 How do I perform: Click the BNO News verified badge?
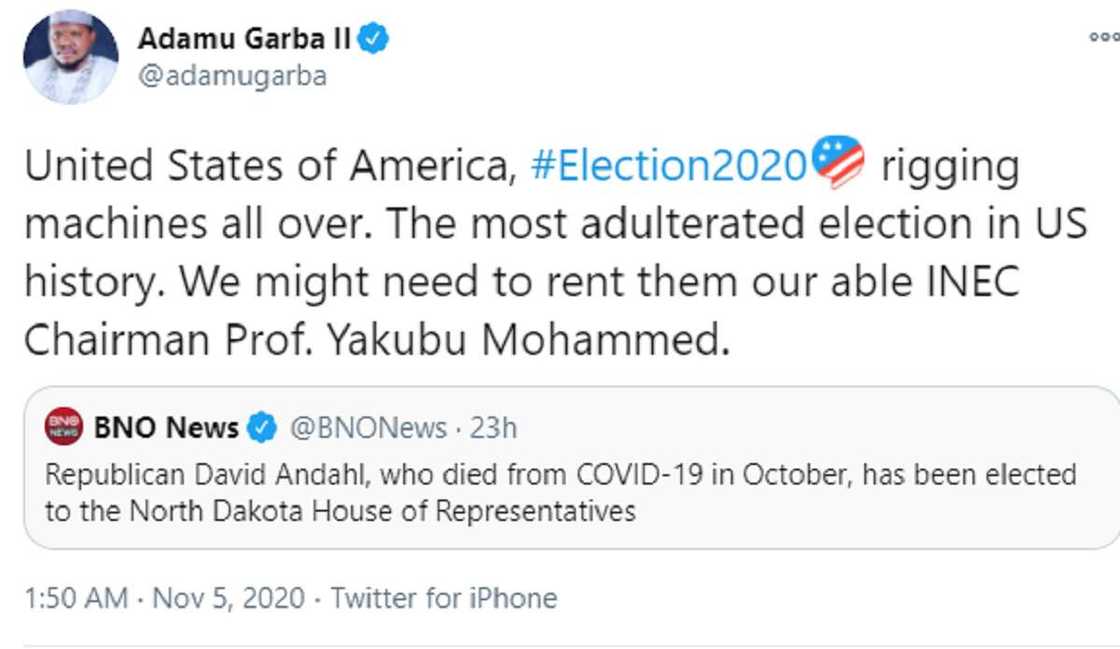click(263, 425)
